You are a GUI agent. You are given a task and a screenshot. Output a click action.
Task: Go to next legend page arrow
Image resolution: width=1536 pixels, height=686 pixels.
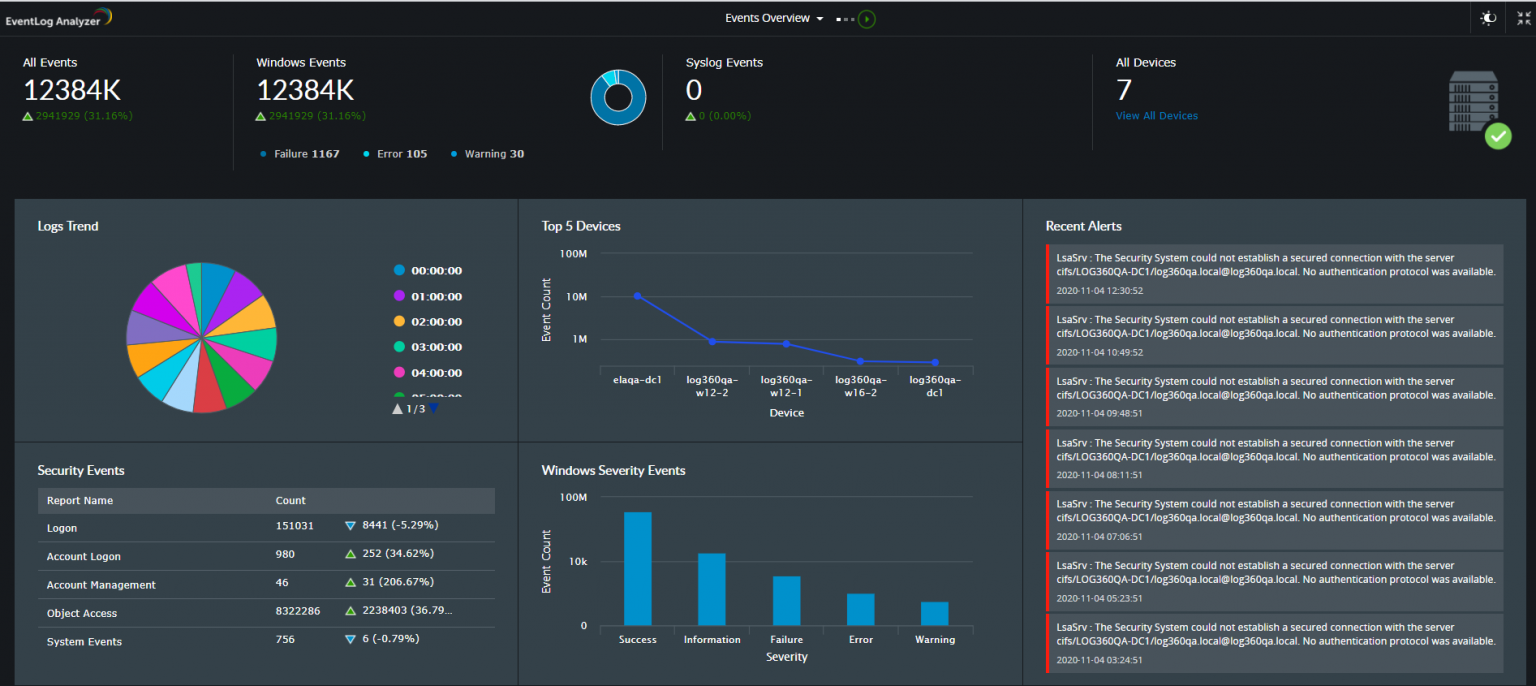point(434,408)
